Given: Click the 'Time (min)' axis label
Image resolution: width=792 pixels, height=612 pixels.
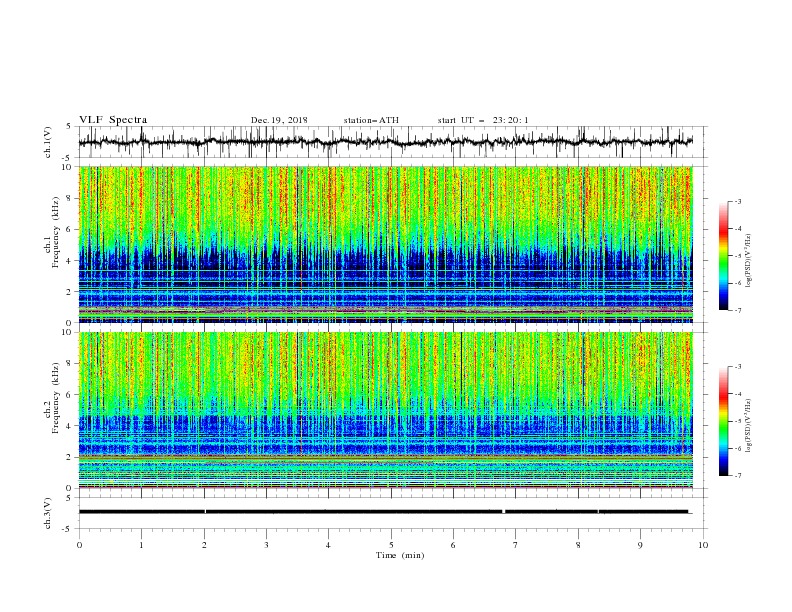Looking at the screenshot, I should pos(400,555).
